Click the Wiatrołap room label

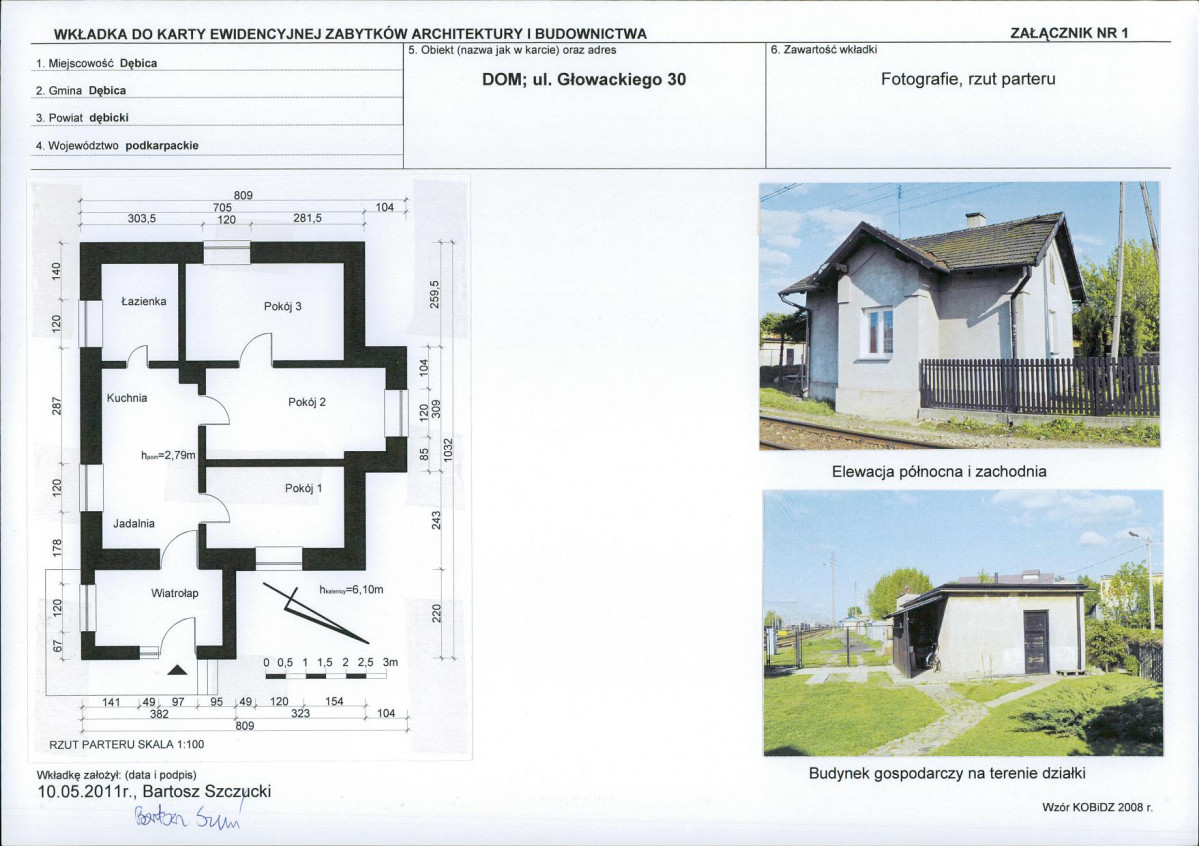point(174,593)
